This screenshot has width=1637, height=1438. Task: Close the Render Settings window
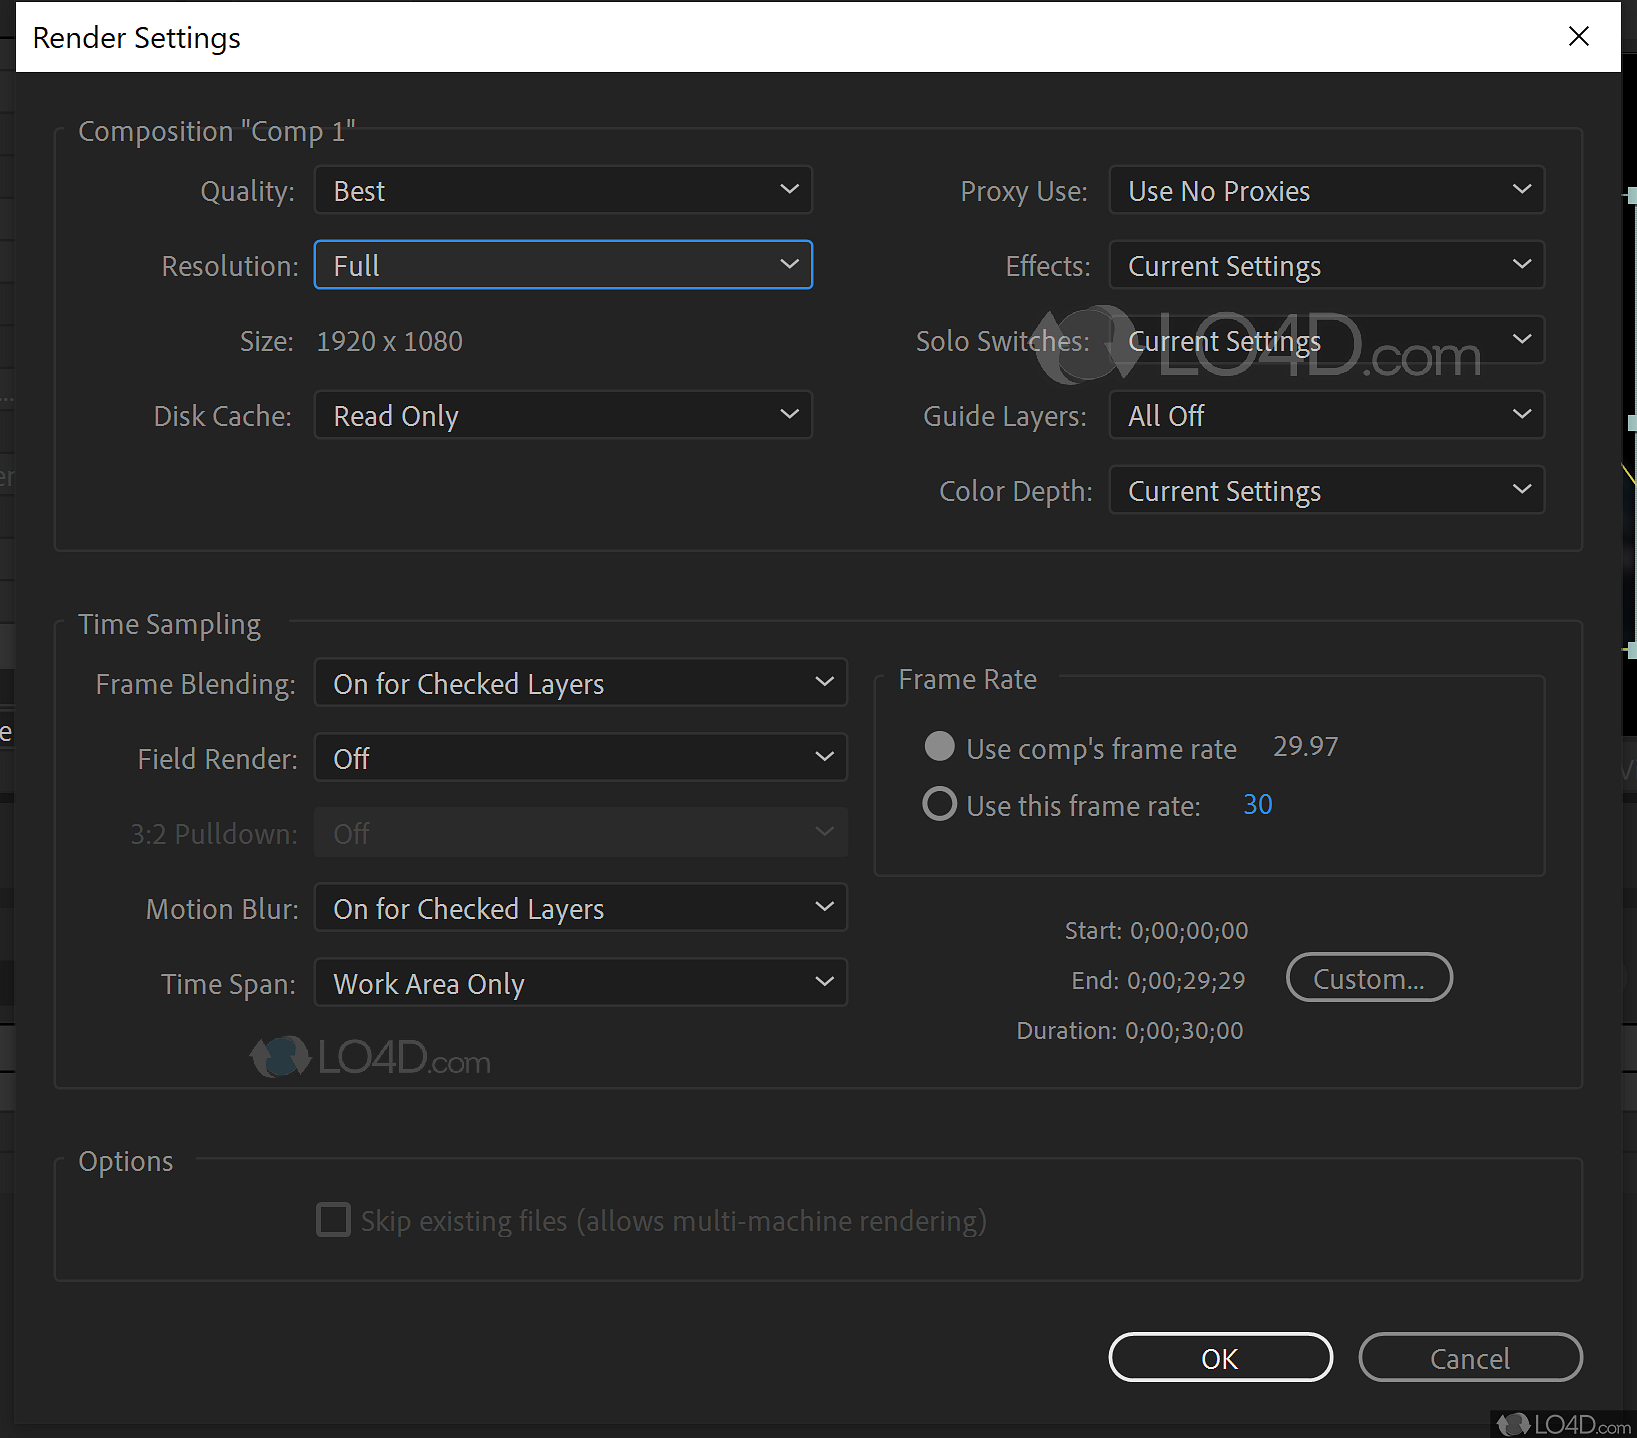pos(1578,36)
